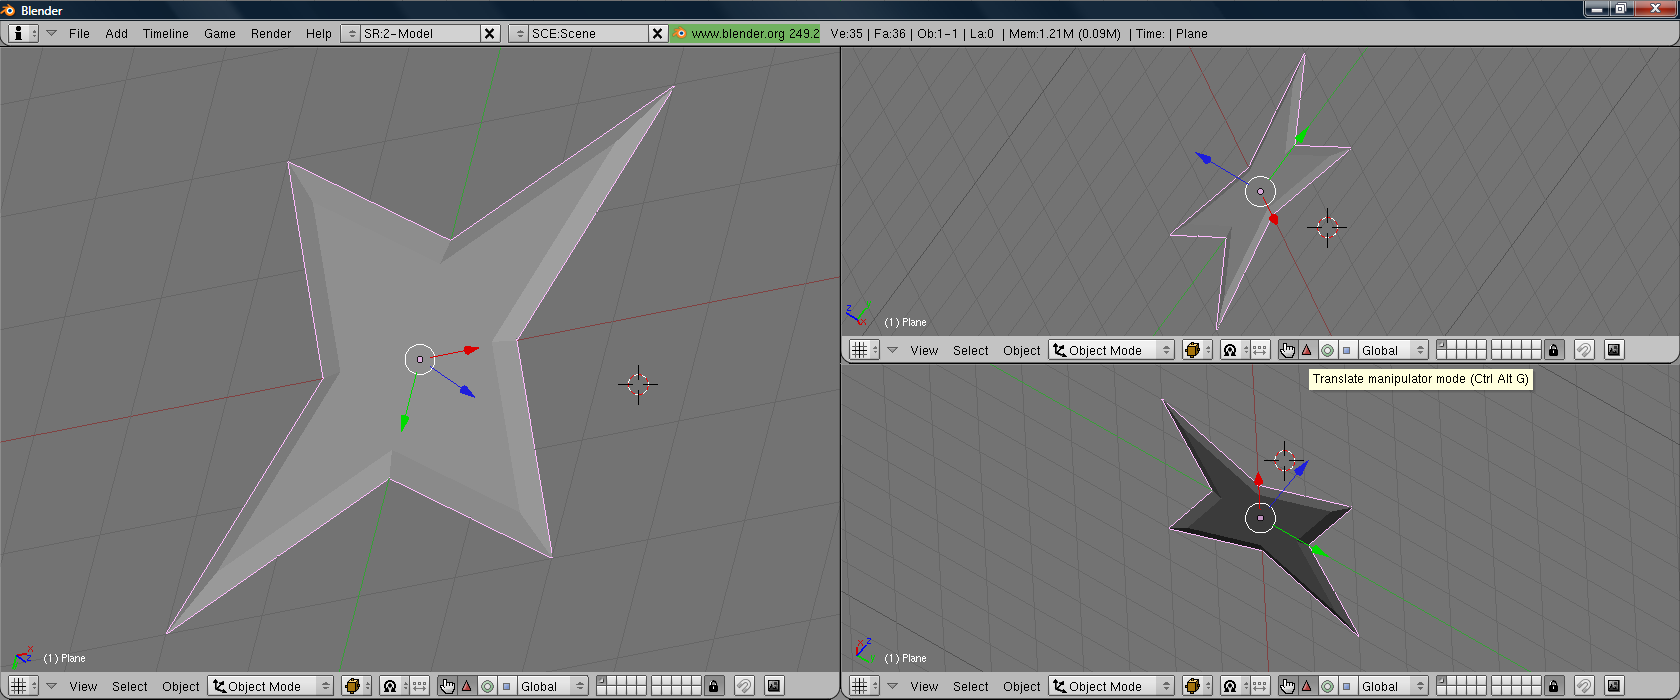Open View menu in top-right viewport header
1680x700 pixels.
pos(924,350)
